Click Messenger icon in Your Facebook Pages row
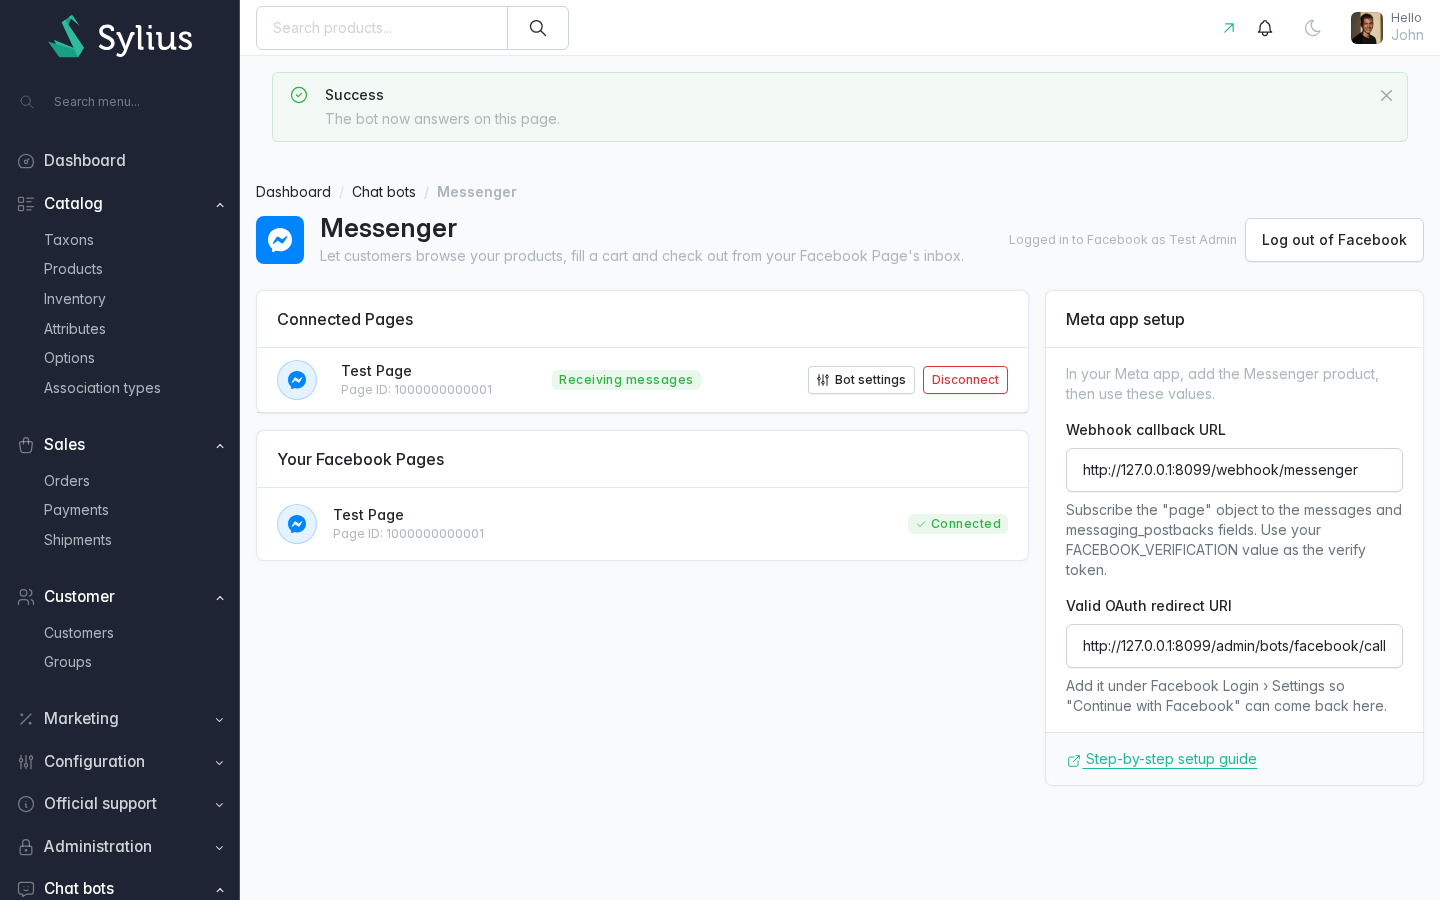Screen dimensions: 1440x900 coord(297,524)
